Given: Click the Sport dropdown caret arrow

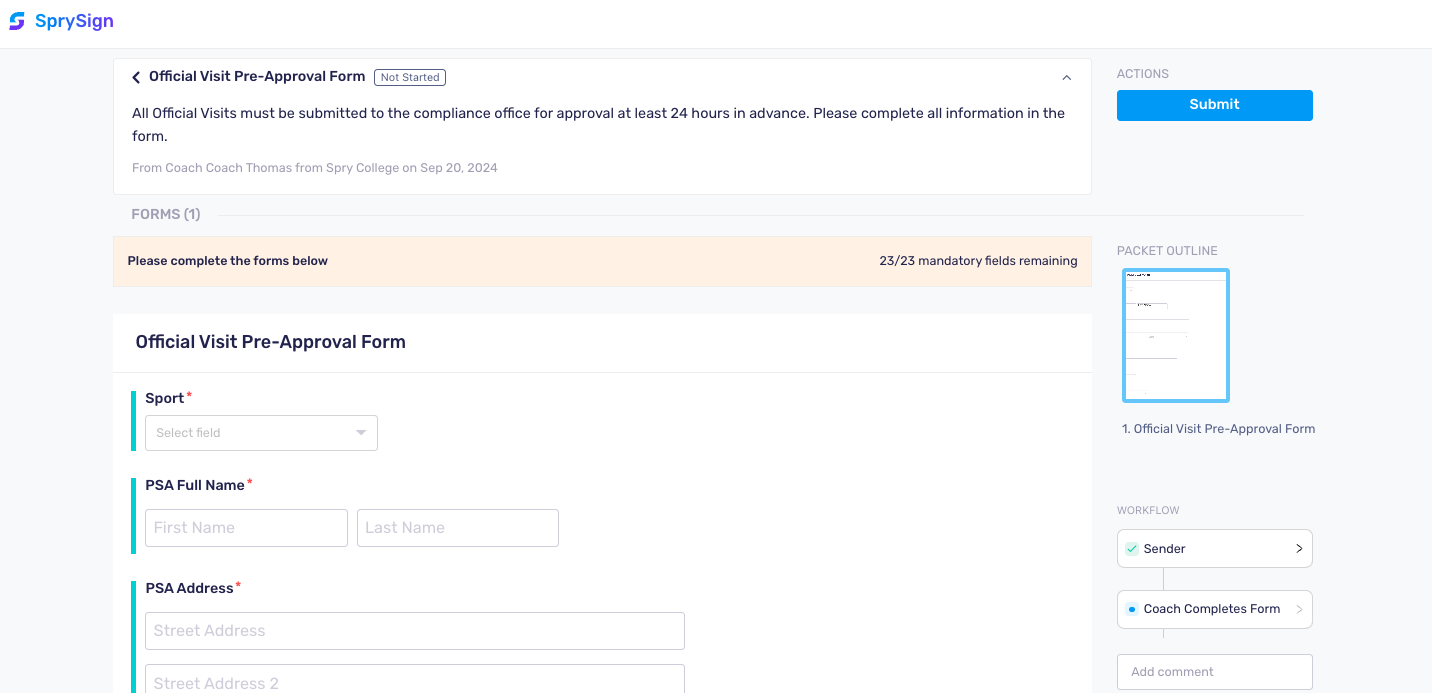Looking at the screenshot, I should [x=361, y=433].
